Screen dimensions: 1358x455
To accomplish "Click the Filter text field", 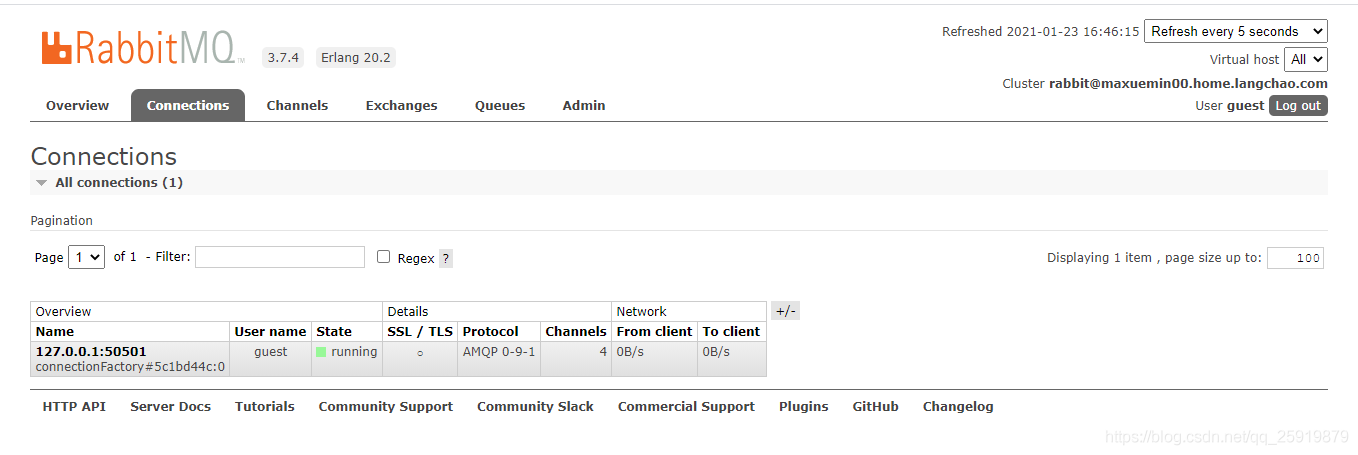I will click(280, 257).
